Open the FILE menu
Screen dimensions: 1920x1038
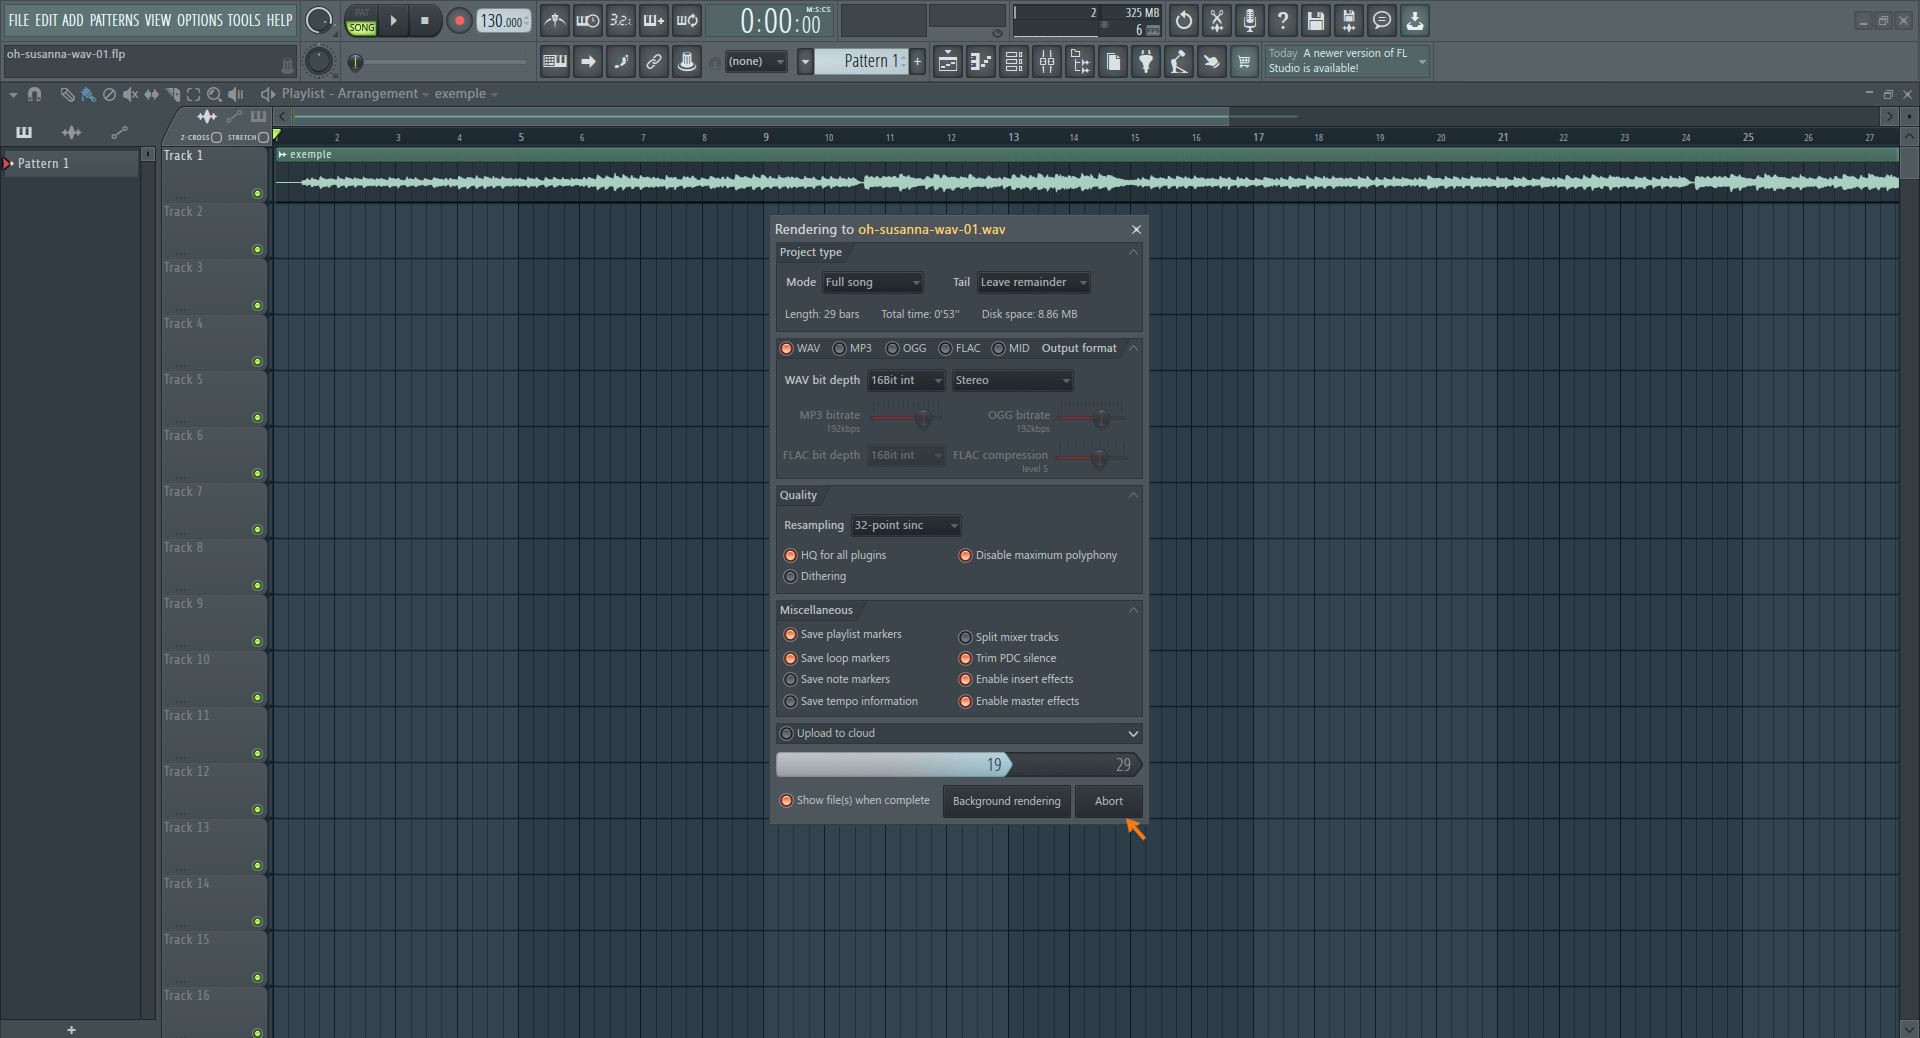pyautogui.click(x=19, y=20)
